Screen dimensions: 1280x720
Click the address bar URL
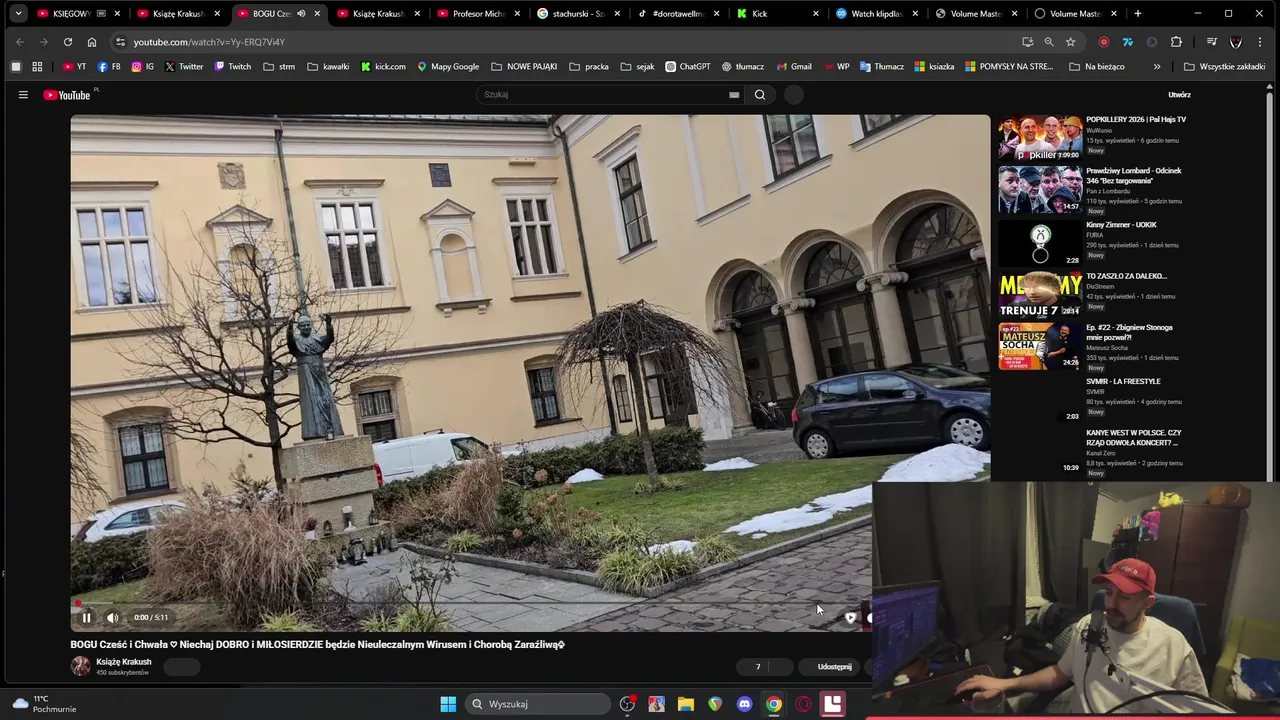209,42
